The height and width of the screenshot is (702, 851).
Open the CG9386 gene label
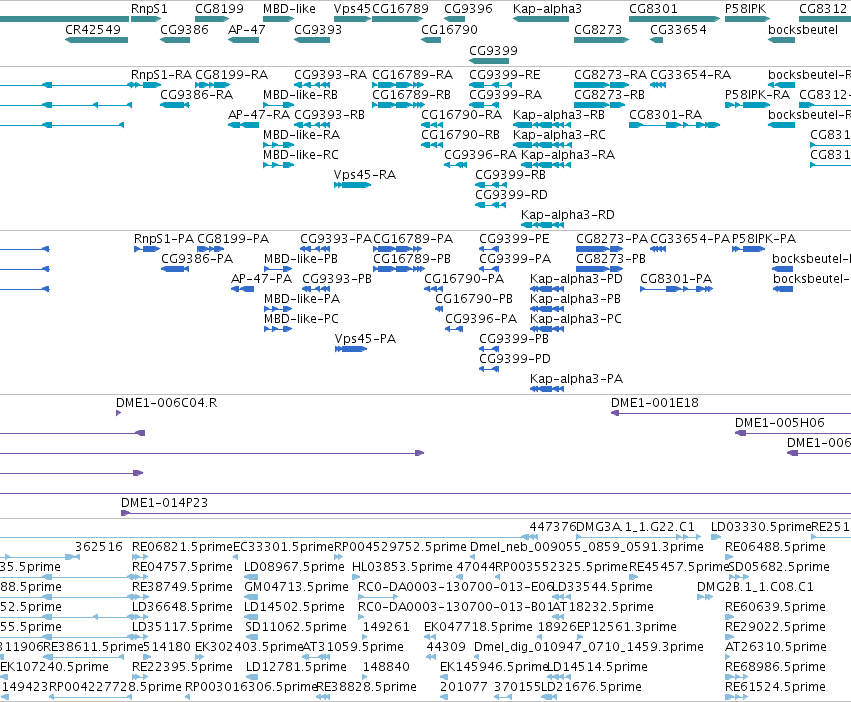[185, 29]
